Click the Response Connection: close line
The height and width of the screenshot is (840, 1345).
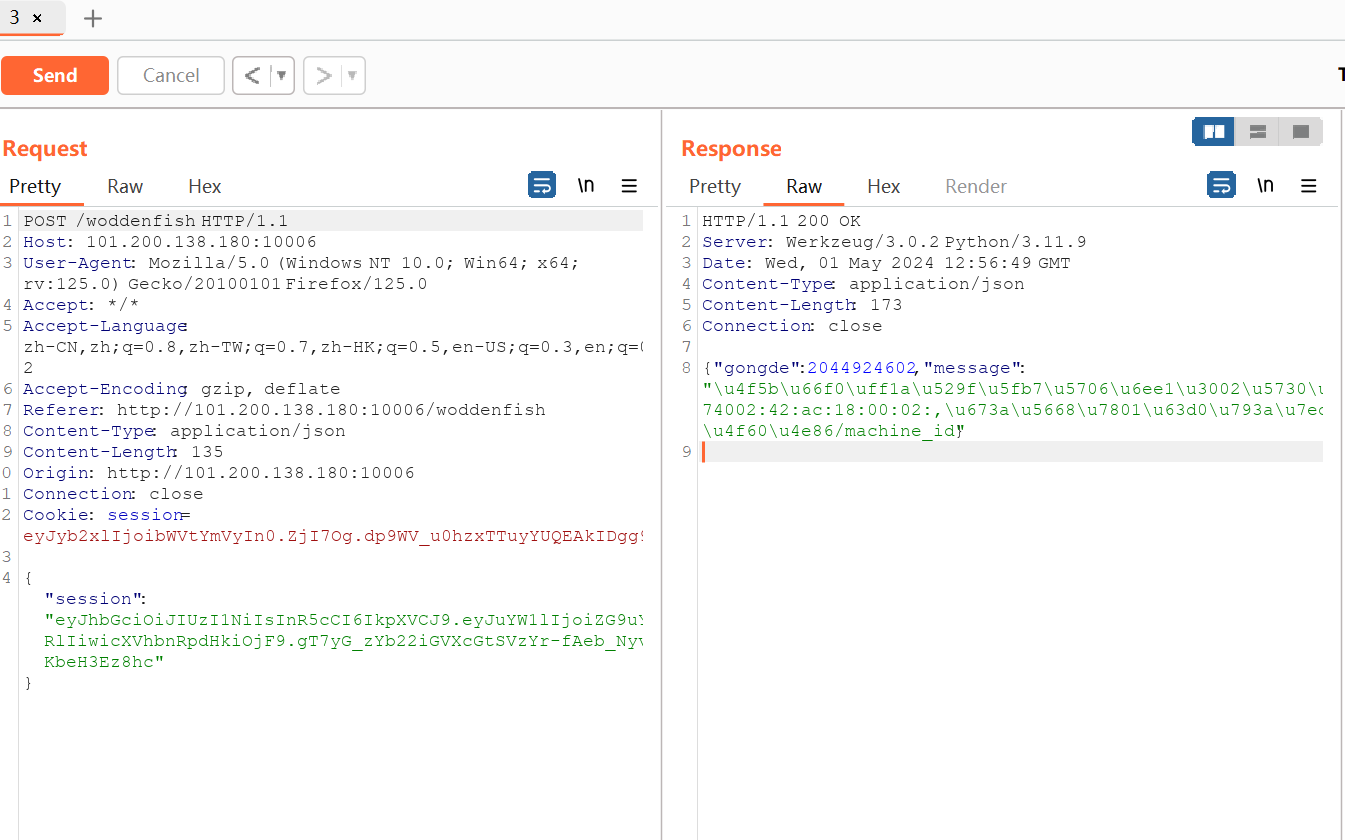[792, 326]
